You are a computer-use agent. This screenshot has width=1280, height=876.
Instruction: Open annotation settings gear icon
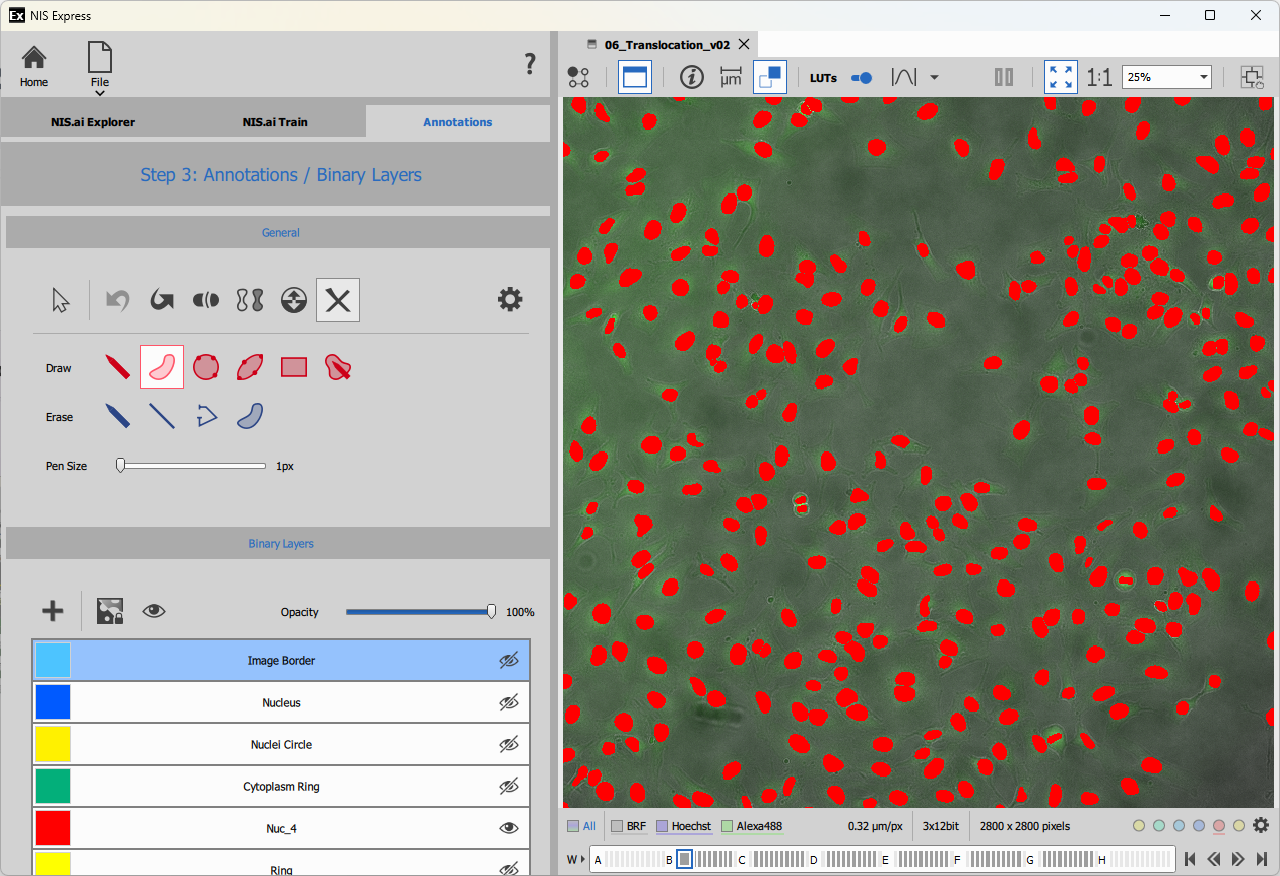510,299
